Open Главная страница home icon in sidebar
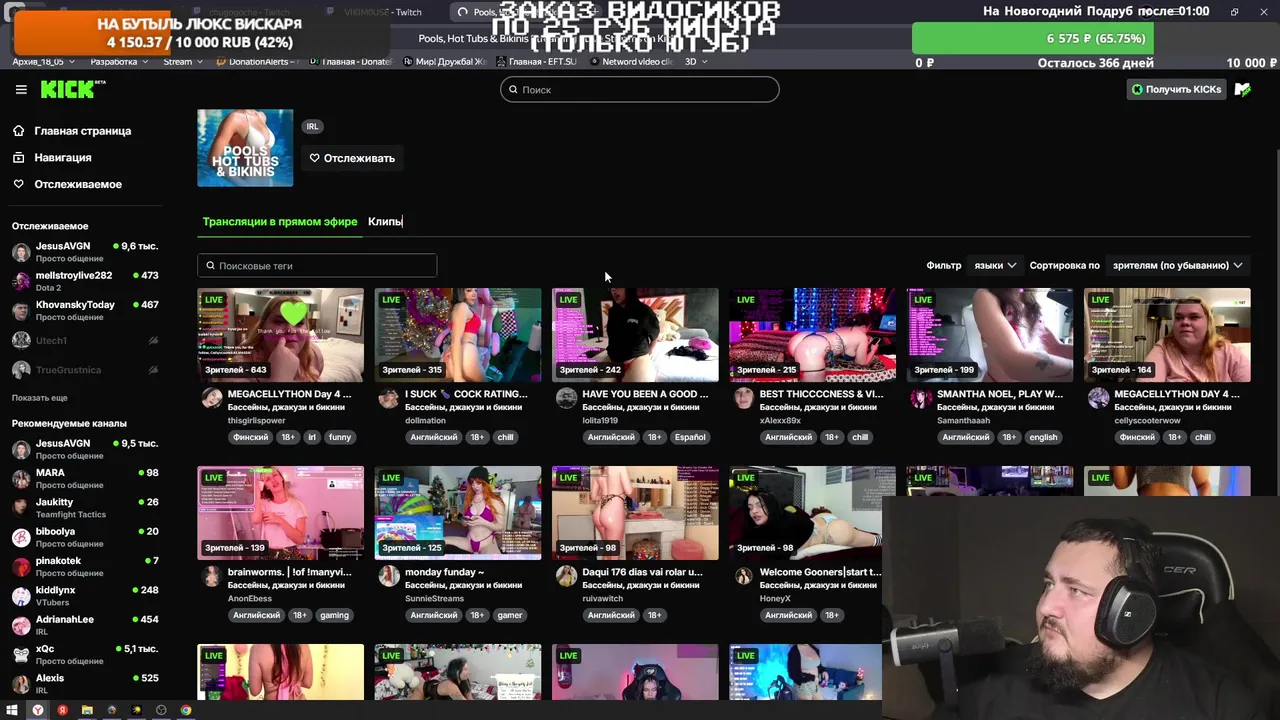The width and height of the screenshot is (1280, 720). pos(18,131)
